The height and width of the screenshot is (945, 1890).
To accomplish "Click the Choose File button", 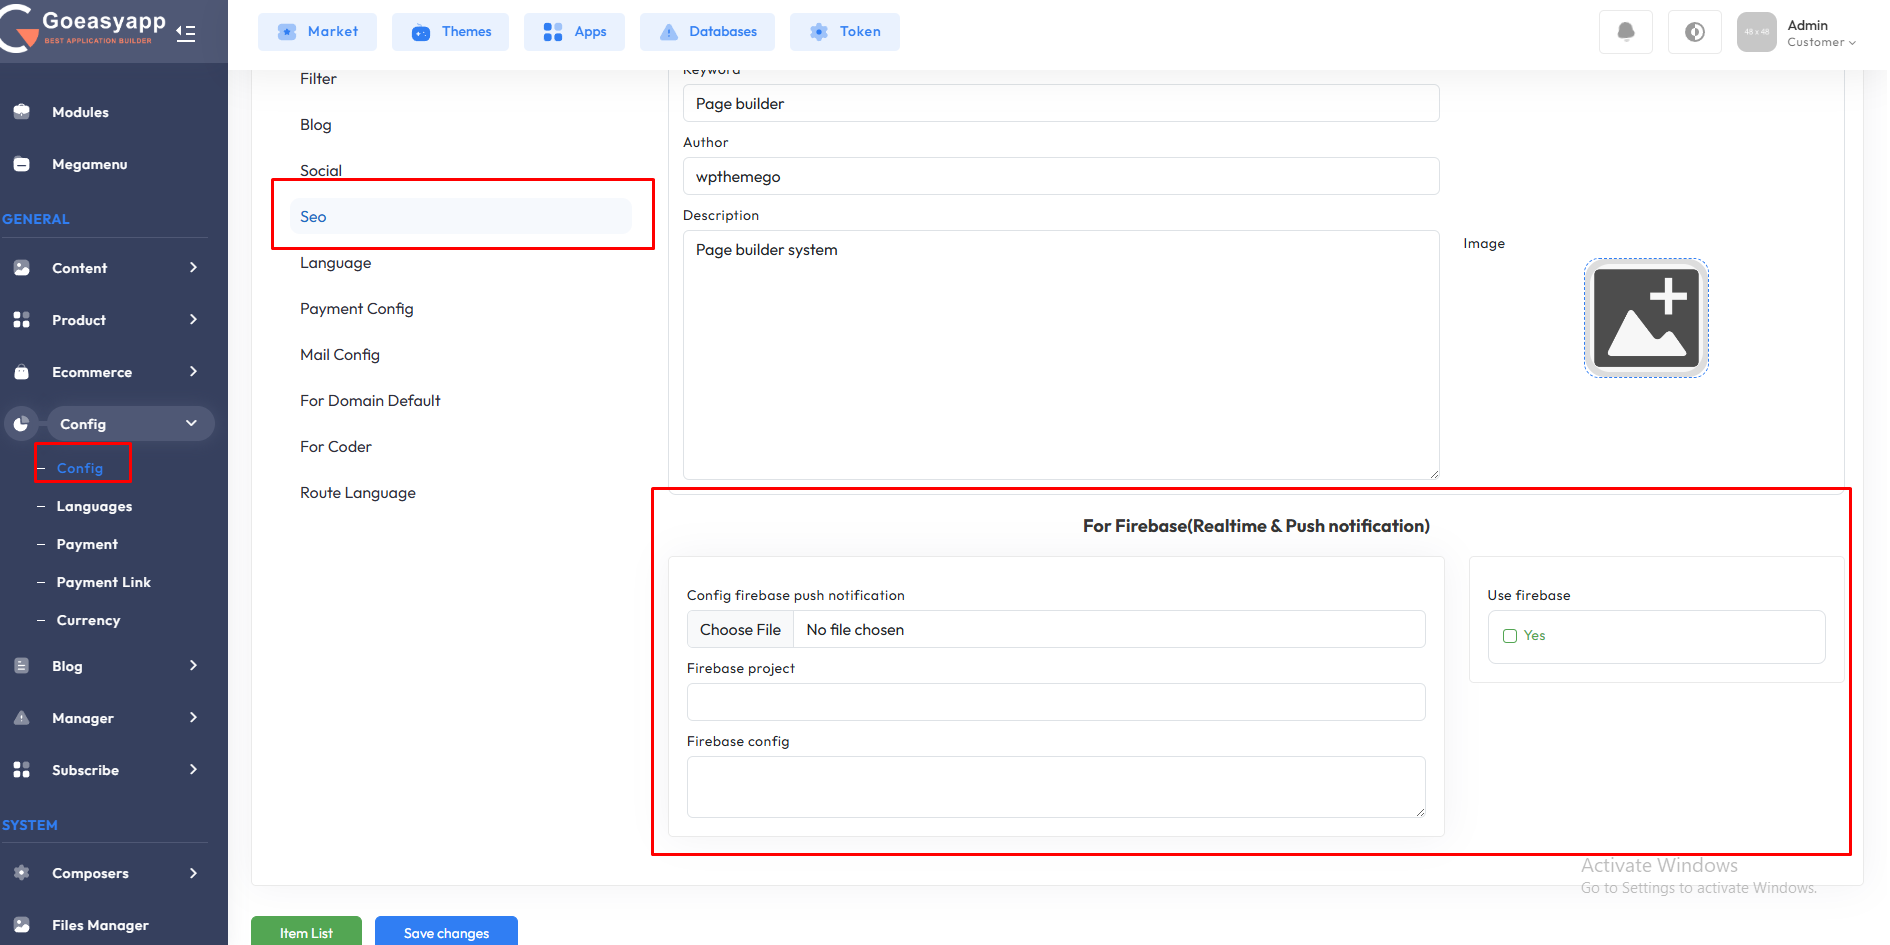I will [x=740, y=630].
